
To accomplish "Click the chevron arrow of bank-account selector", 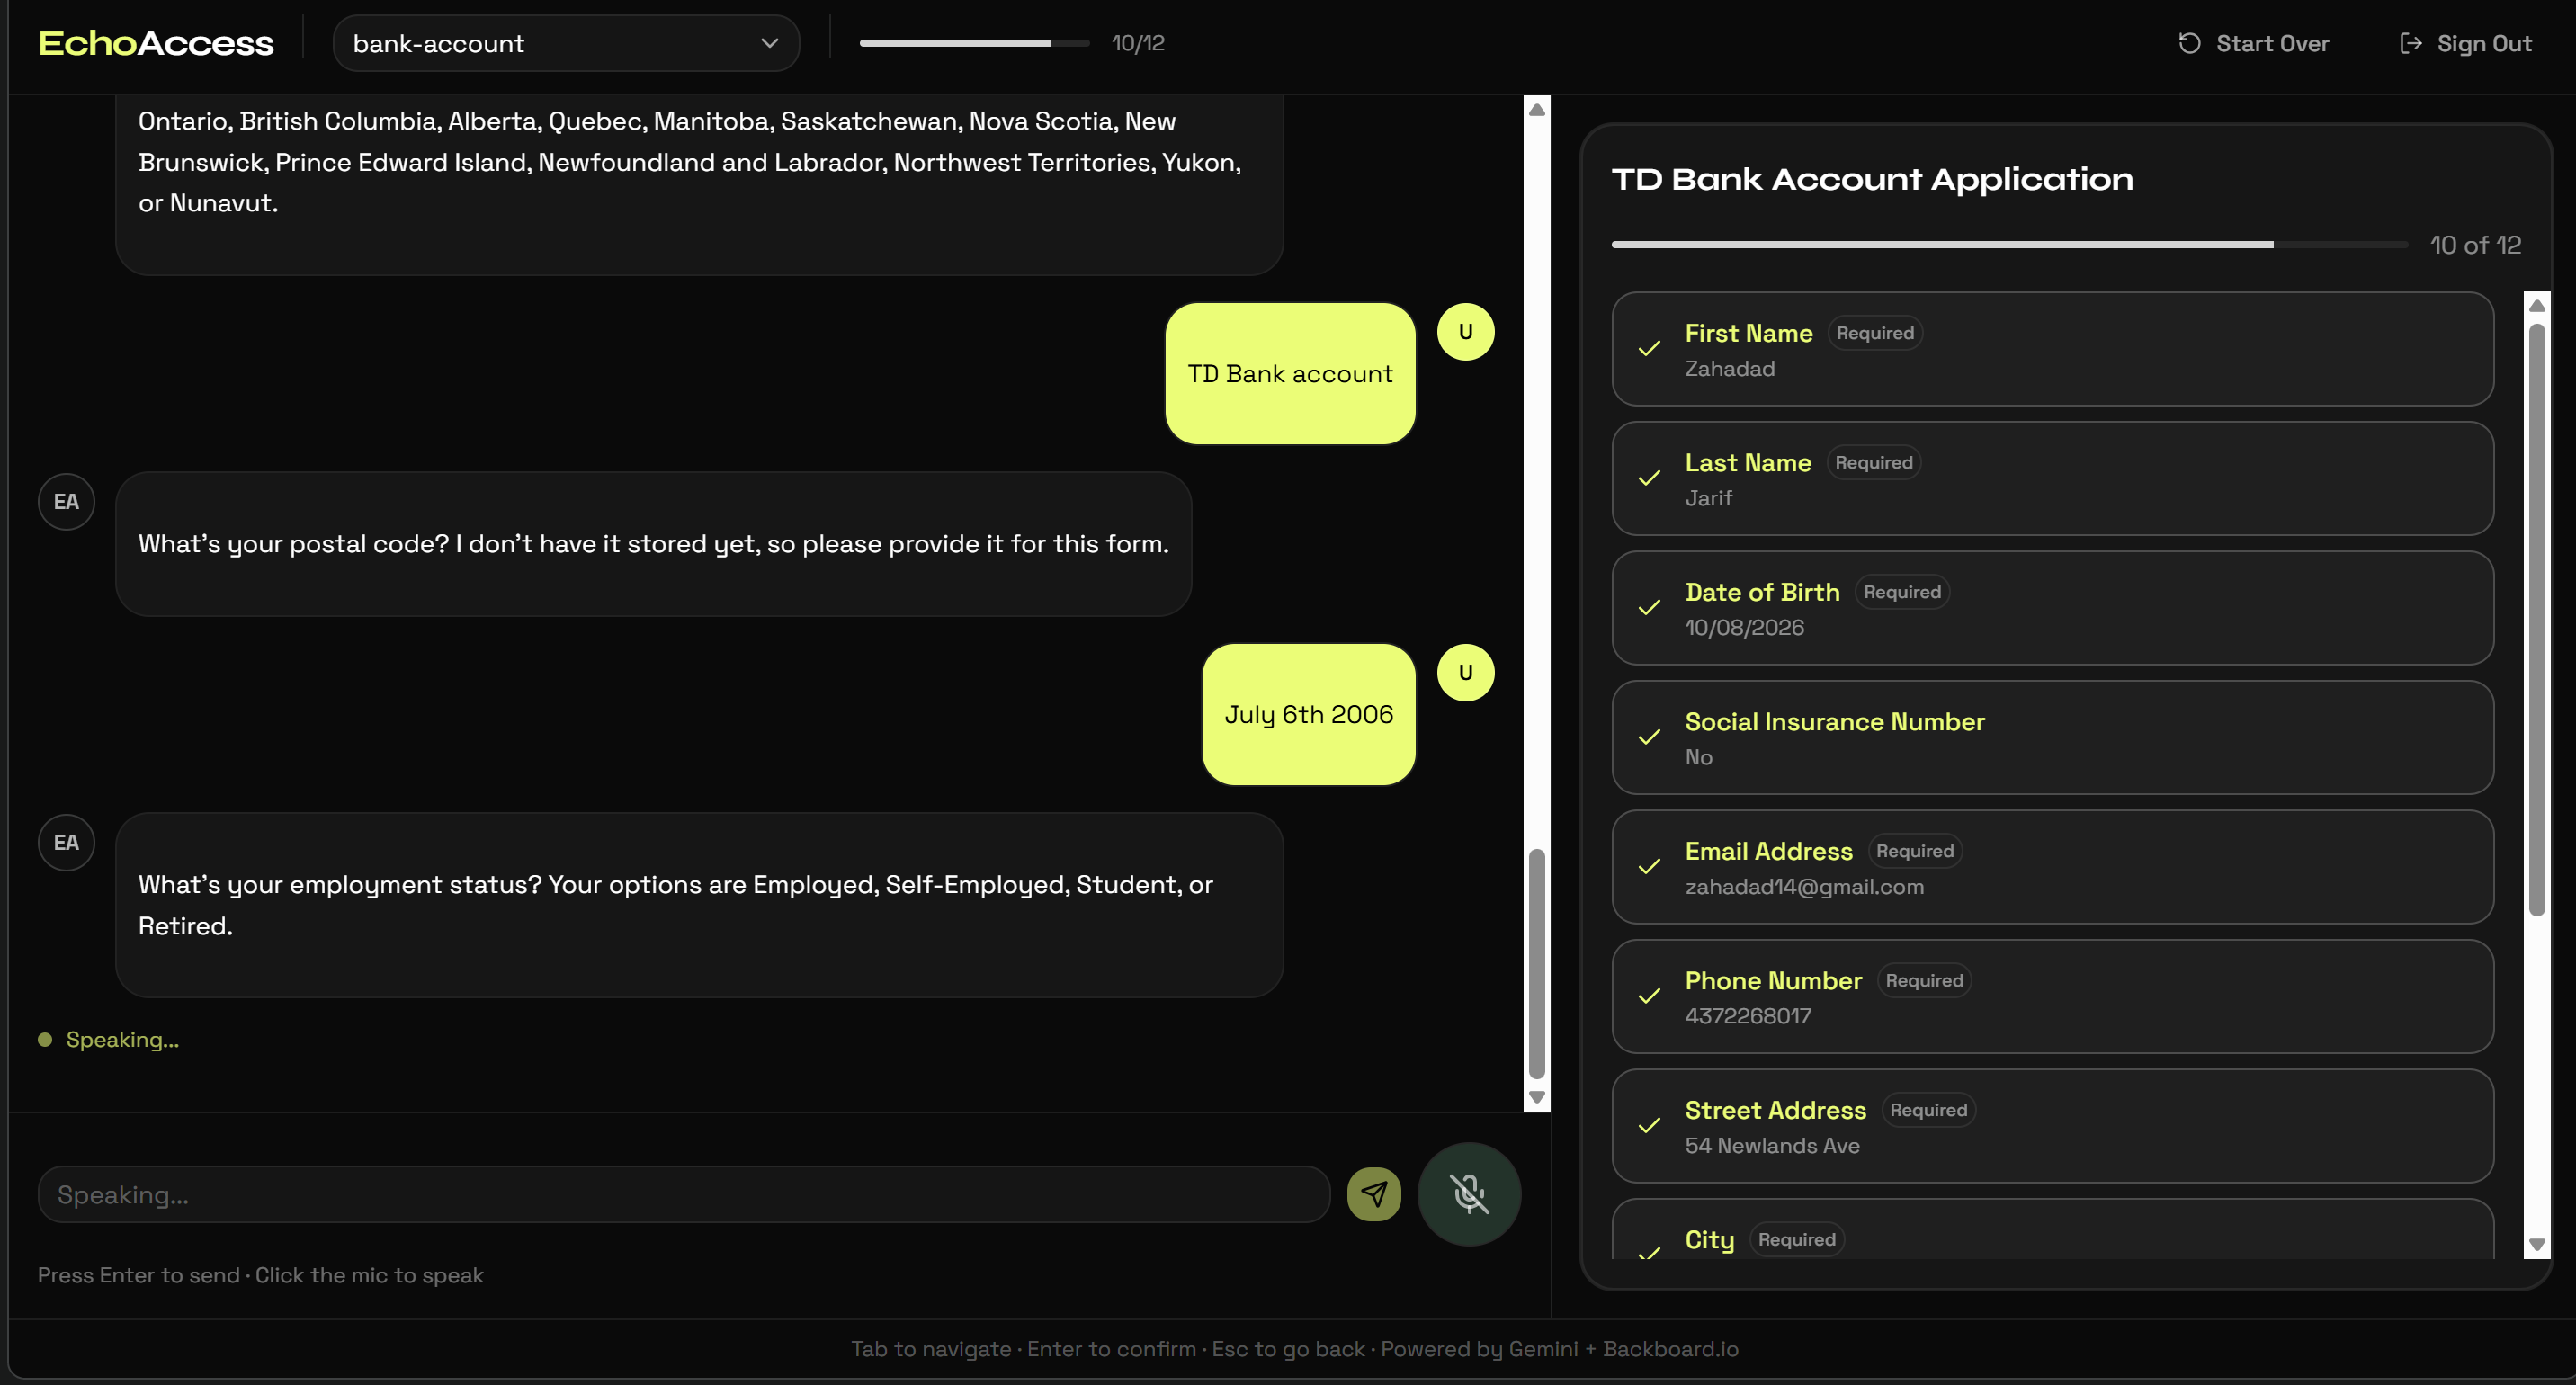I will coord(769,43).
